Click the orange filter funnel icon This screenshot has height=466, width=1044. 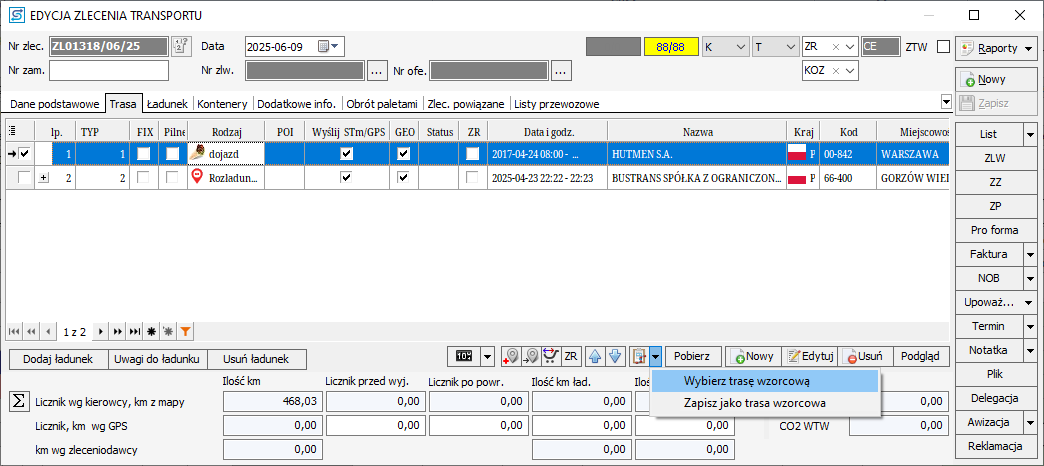click(185, 331)
